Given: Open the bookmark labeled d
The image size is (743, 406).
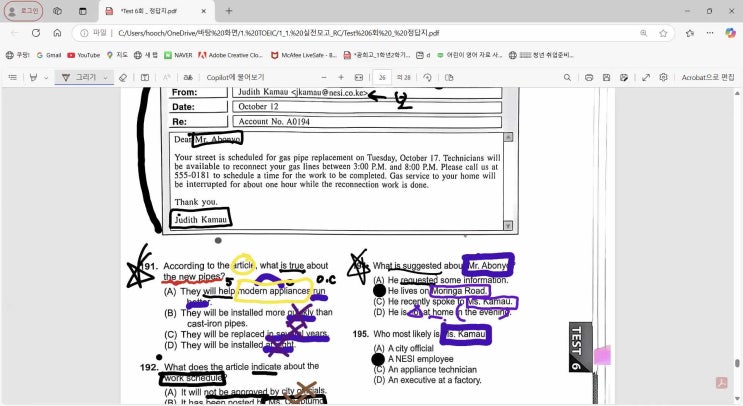Looking at the screenshot, I should click(x=423, y=55).
